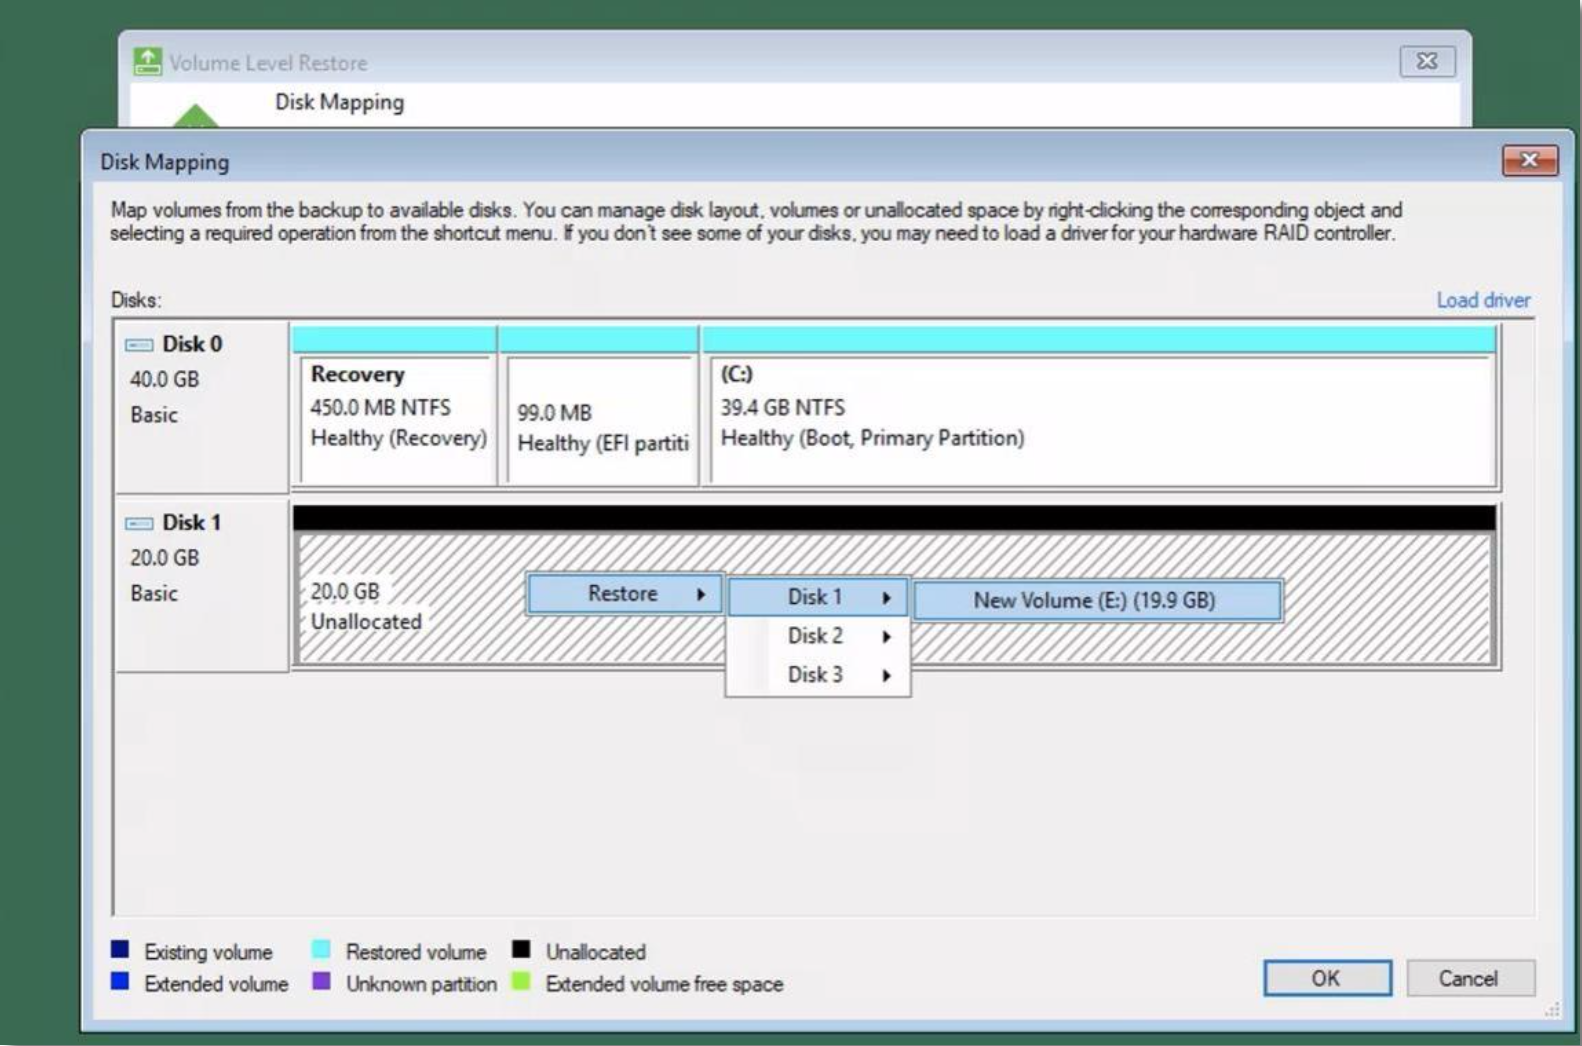Click the Healthy (Boot, Primary Partition) status
The image size is (1582, 1046).
point(872,438)
